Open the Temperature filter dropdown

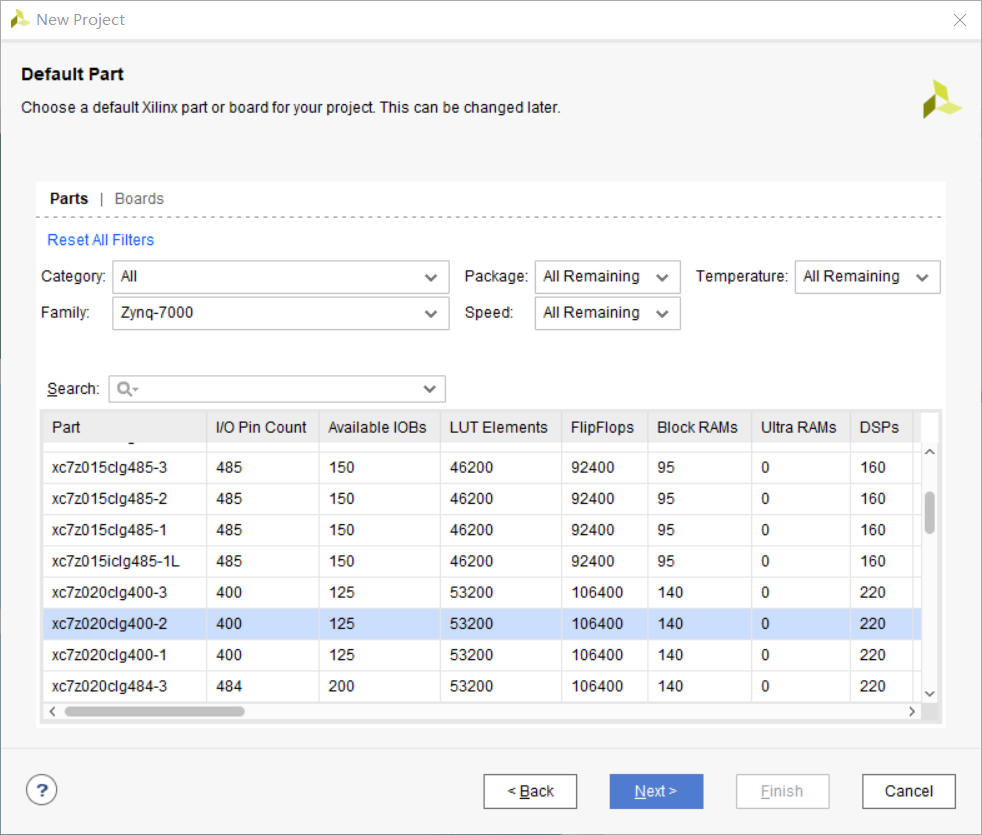coord(867,277)
